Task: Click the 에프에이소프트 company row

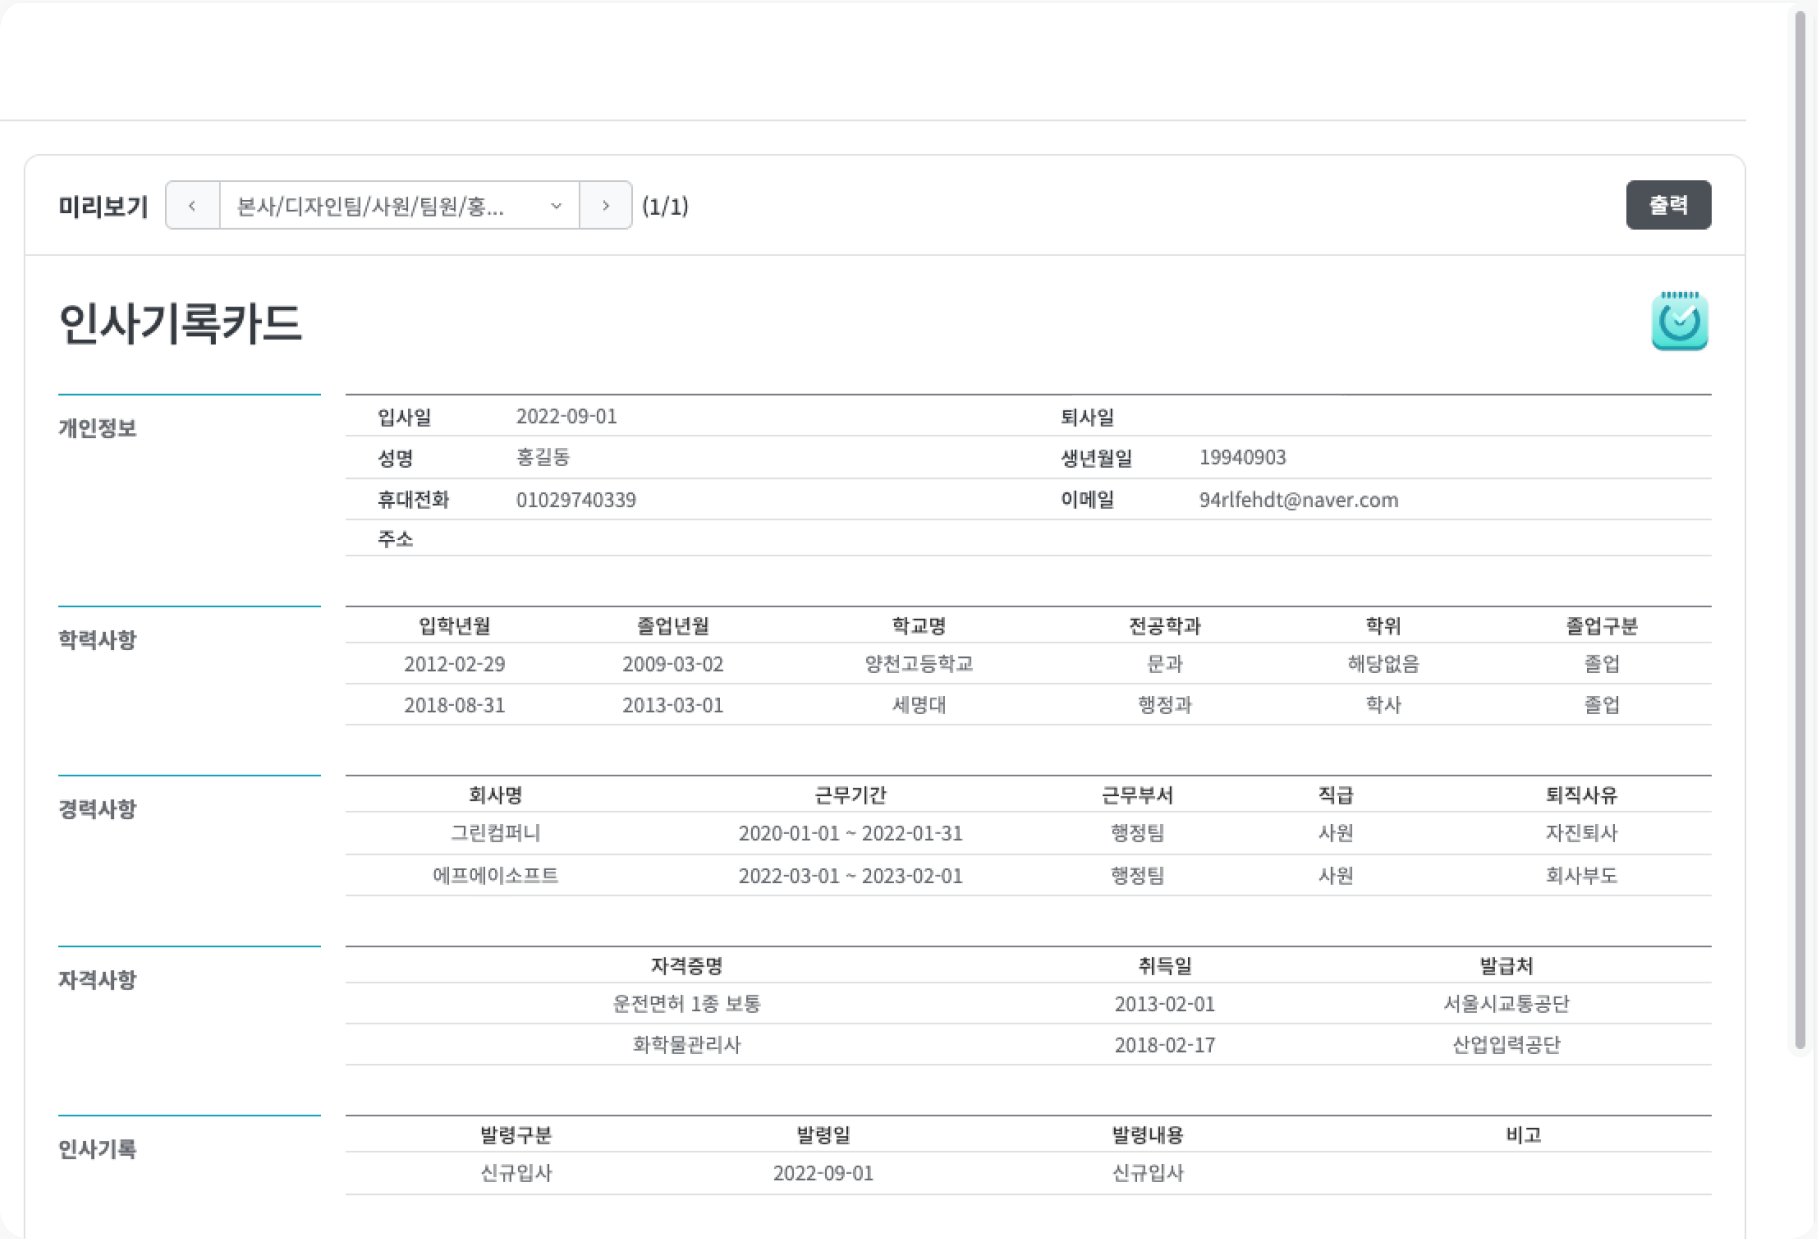Action: pos(495,876)
